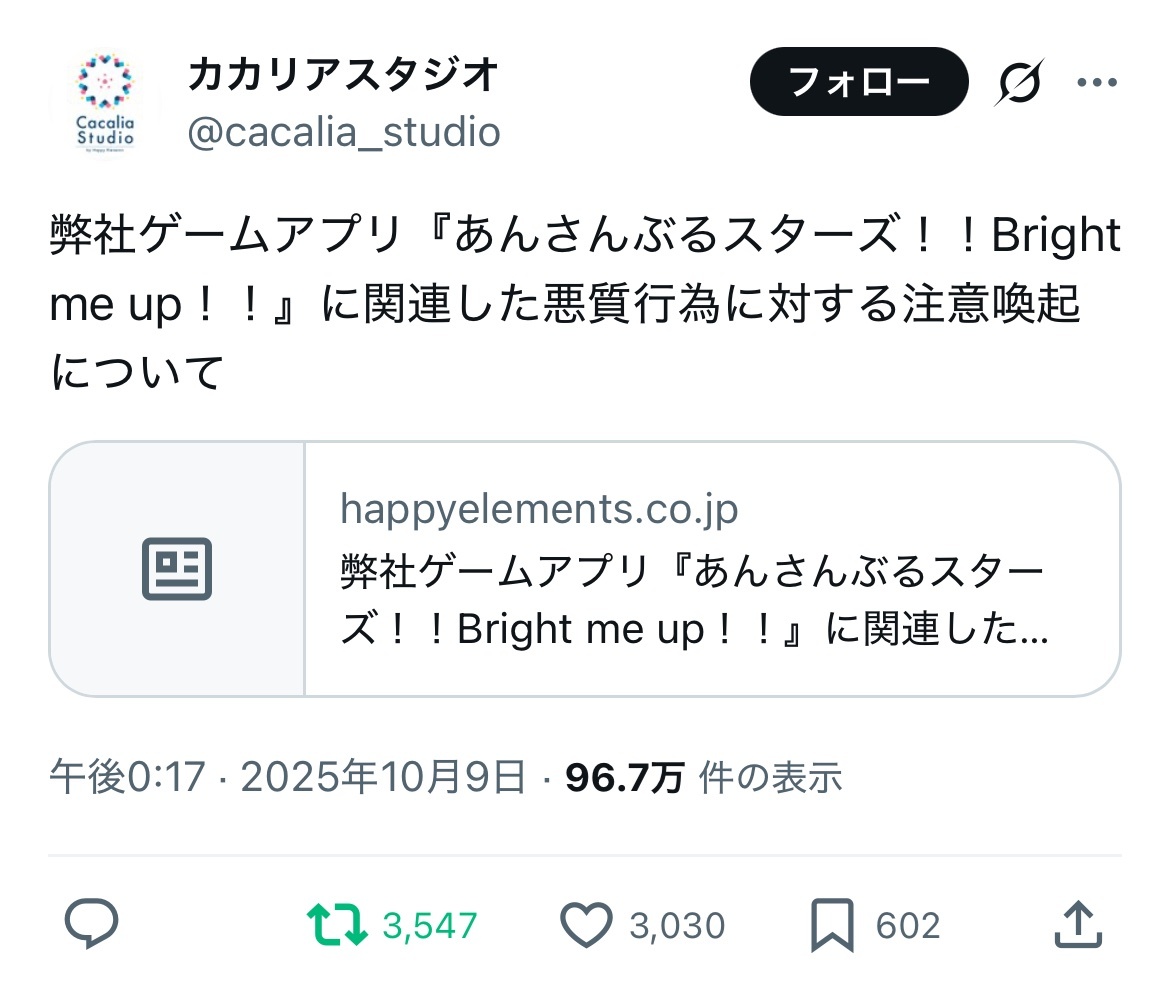Select the tweet body text

585,304
